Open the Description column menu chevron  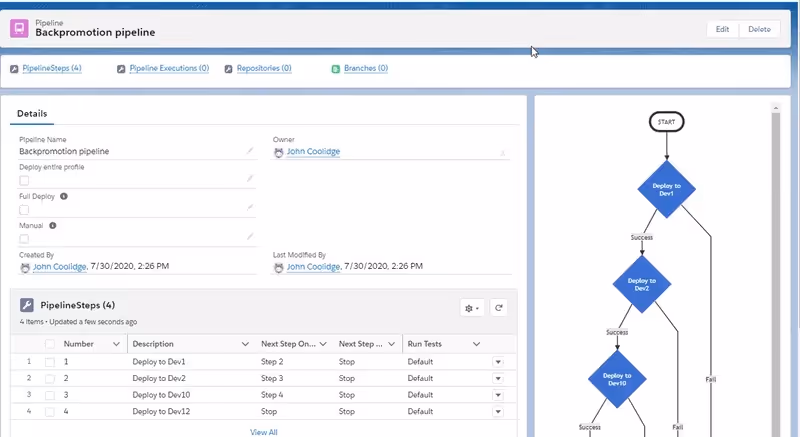(245, 344)
